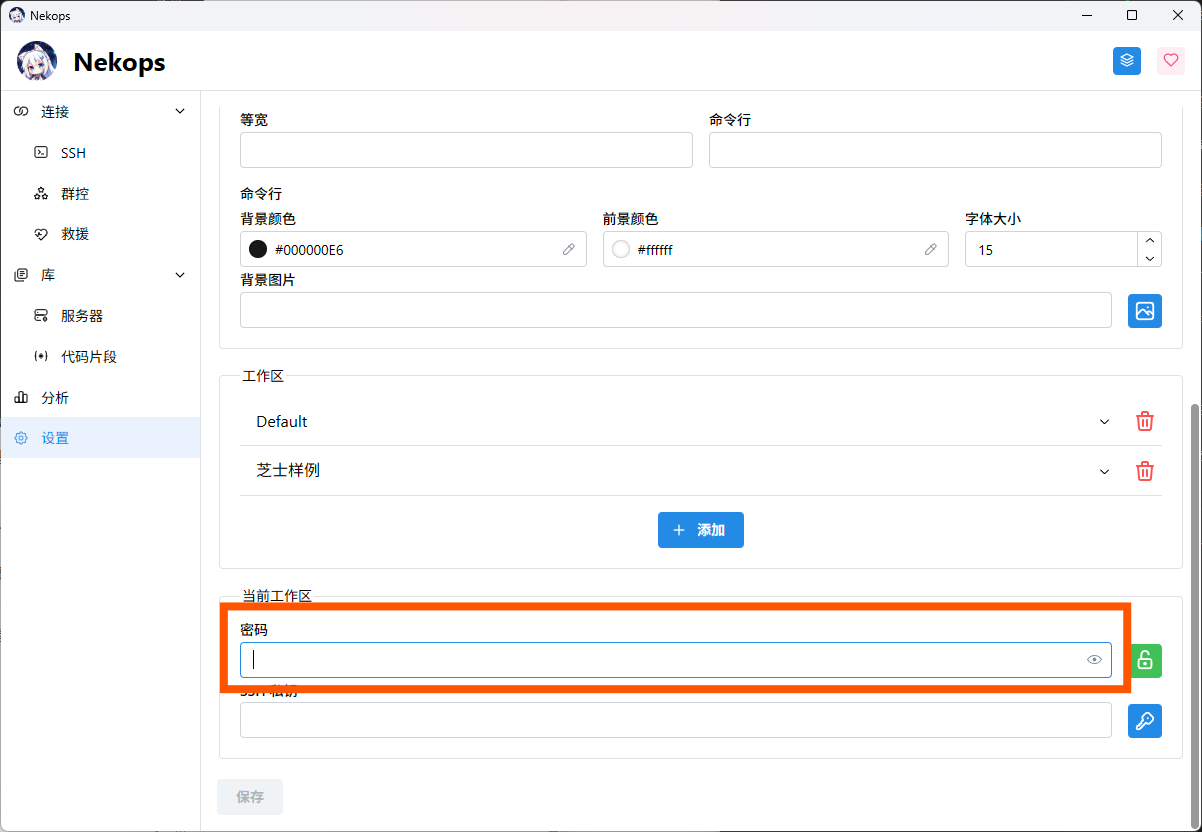Toggle password visibility with eye icon

click(x=1094, y=660)
